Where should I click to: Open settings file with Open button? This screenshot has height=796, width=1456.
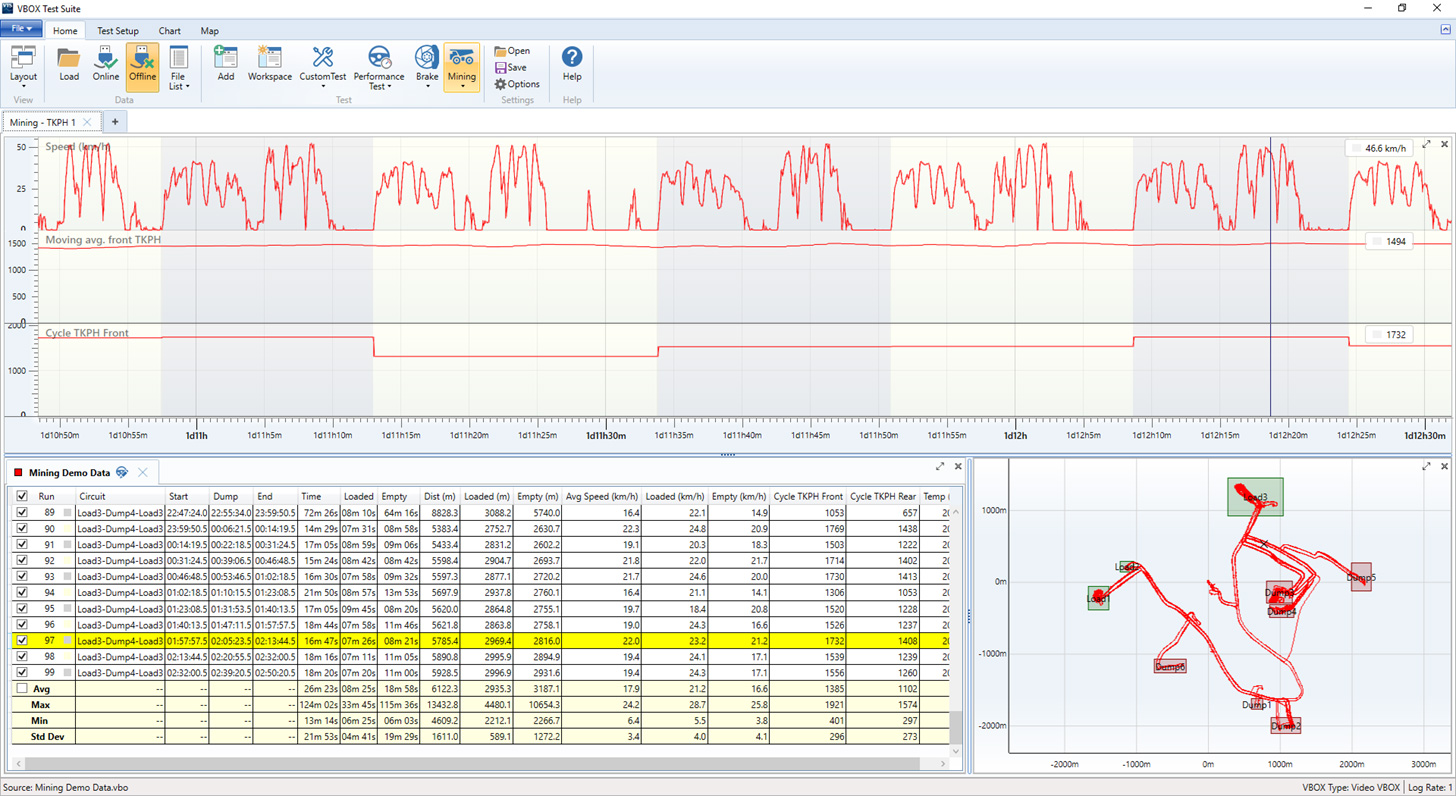point(512,51)
